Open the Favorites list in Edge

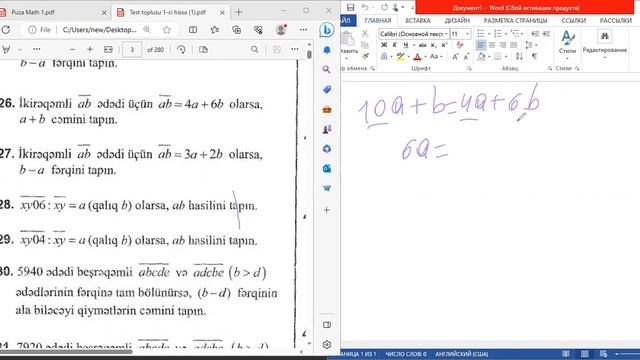click(215, 30)
